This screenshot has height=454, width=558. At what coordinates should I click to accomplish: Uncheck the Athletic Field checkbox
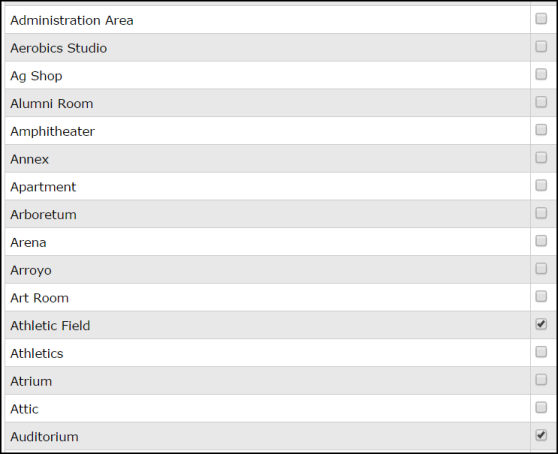pos(541,324)
